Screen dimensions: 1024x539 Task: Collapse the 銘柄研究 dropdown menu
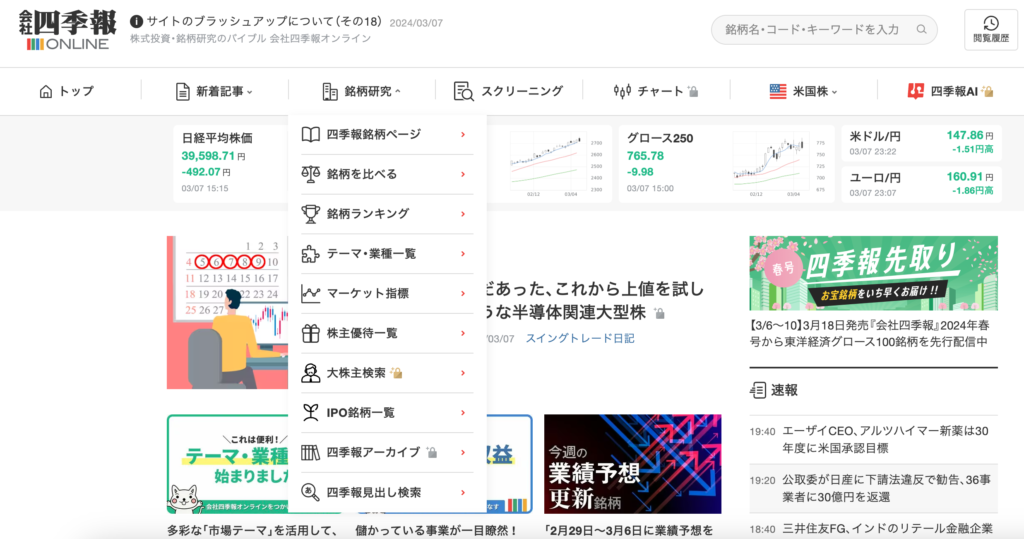click(x=362, y=91)
